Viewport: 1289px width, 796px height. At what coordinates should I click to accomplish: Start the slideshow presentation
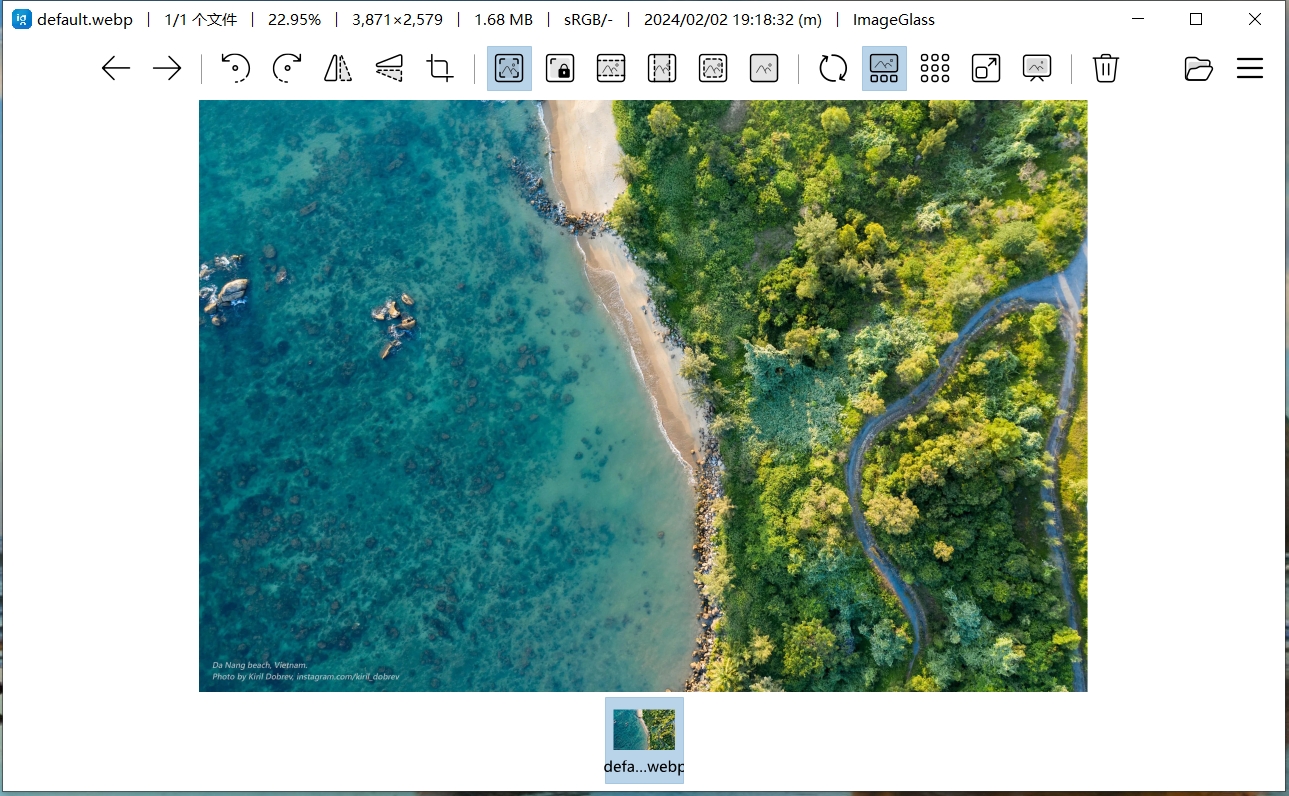[1037, 68]
